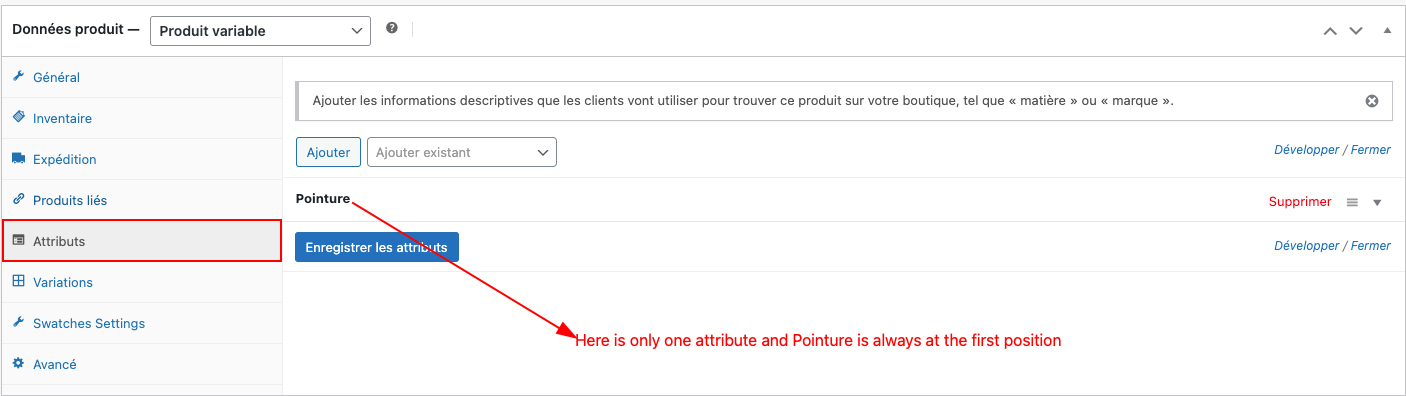The width and height of the screenshot is (1406, 396).
Task: Click the wrench icon beside Général
Action: [18, 76]
